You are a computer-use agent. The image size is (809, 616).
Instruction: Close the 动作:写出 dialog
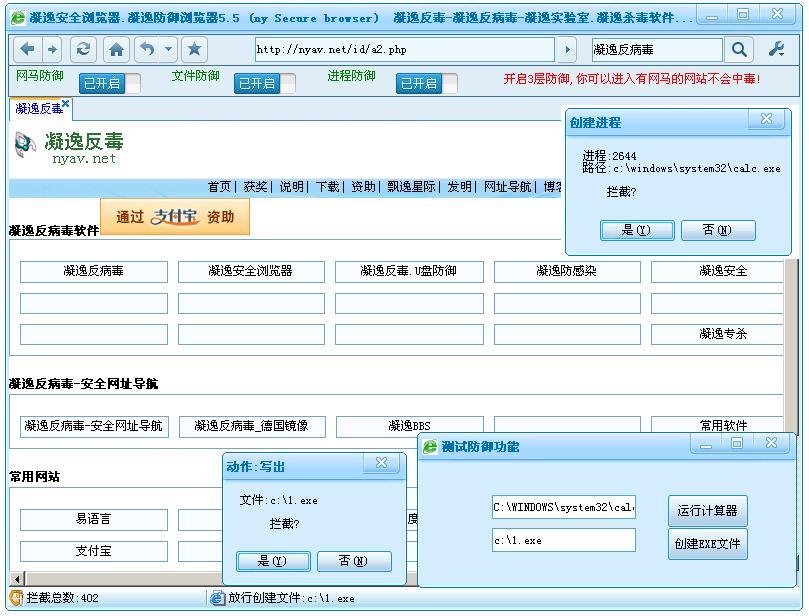[381, 463]
